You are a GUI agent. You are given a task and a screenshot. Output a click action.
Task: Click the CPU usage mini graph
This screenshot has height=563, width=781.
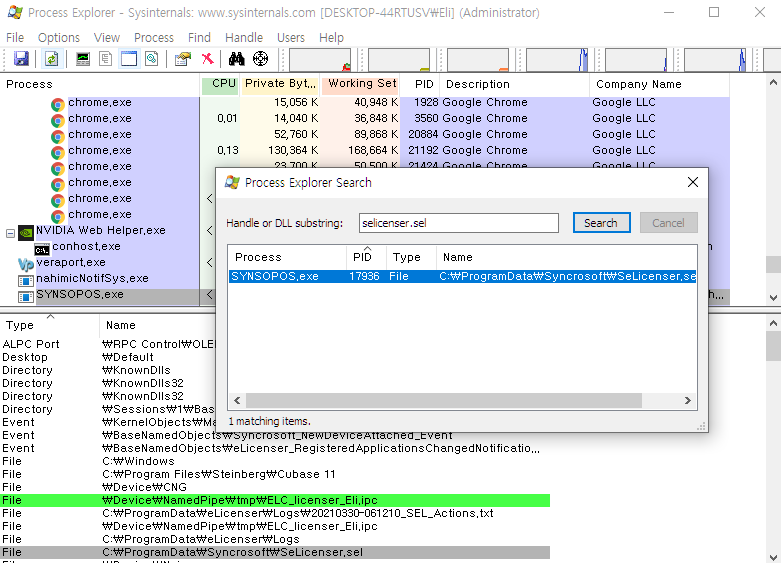click(320, 60)
